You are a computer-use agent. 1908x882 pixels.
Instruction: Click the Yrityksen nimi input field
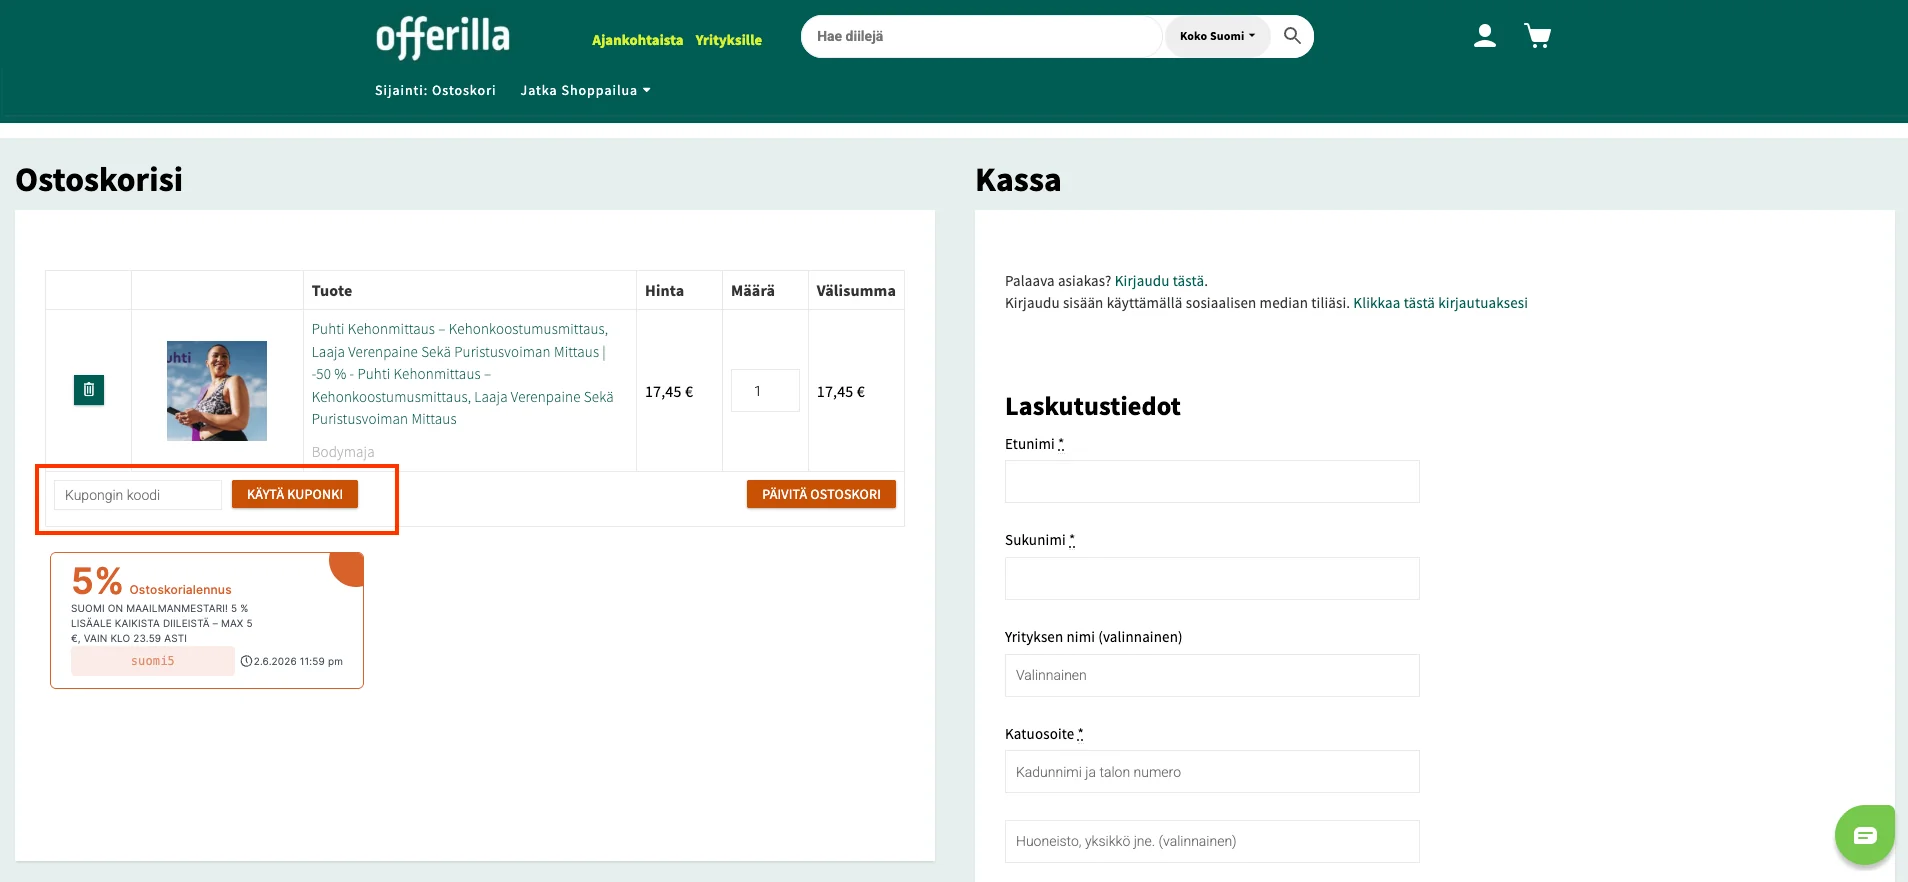1212,676
